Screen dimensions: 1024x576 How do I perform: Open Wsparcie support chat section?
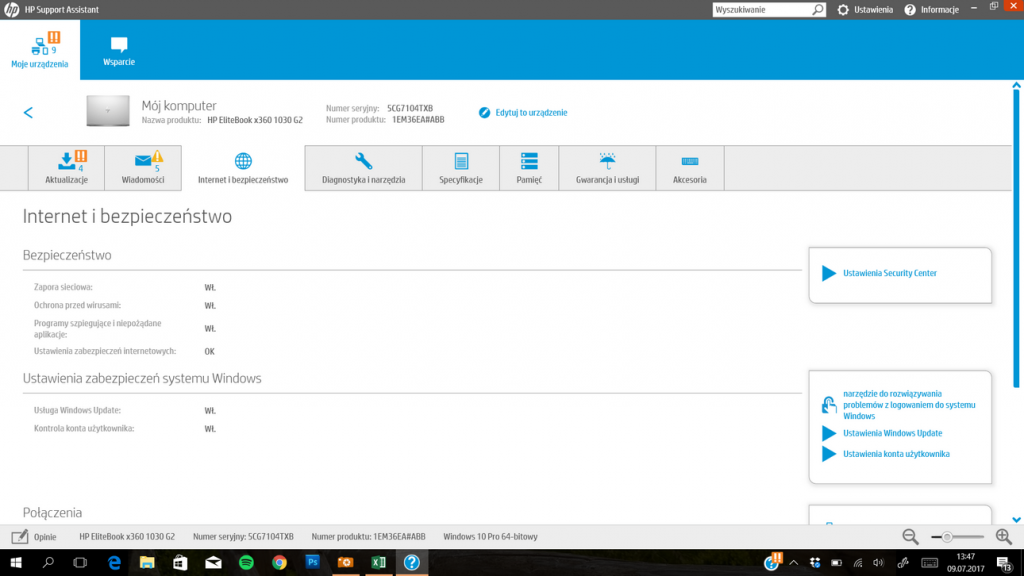[119, 51]
